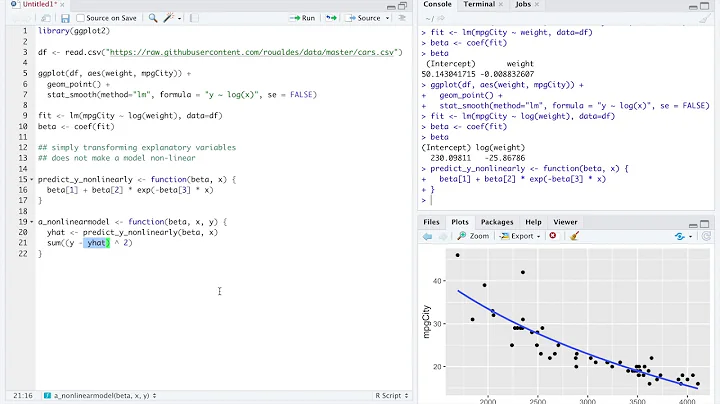Click line number 12 in the gutter

click(23, 147)
